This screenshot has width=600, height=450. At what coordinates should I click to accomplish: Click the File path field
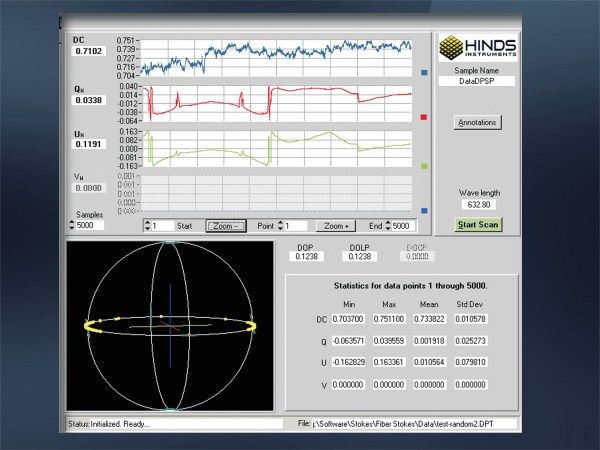[x=415, y=424]
